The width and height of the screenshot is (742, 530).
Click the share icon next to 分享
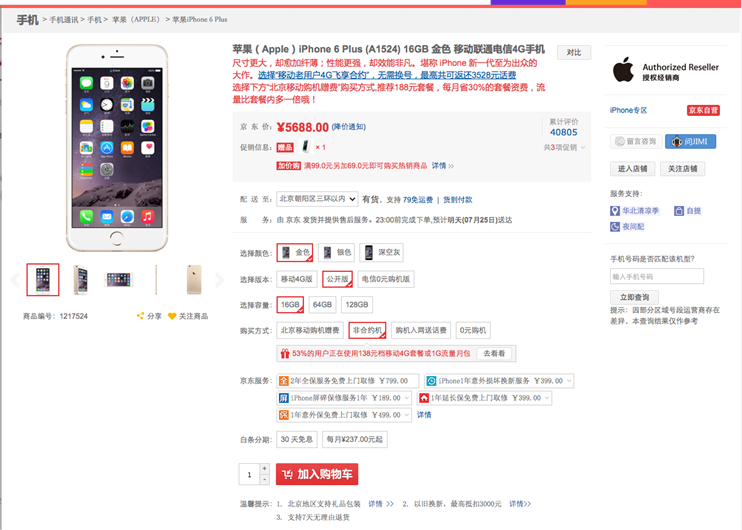coord(141,316)
